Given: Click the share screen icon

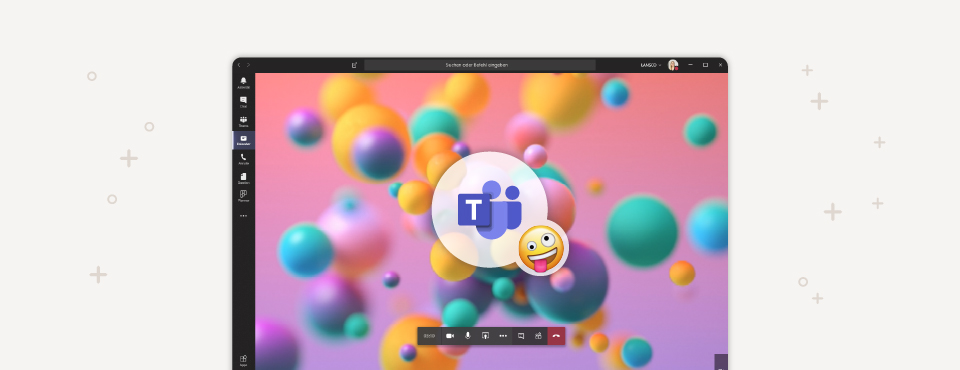Looking at the screenshot, I should (x=486, y=336).
